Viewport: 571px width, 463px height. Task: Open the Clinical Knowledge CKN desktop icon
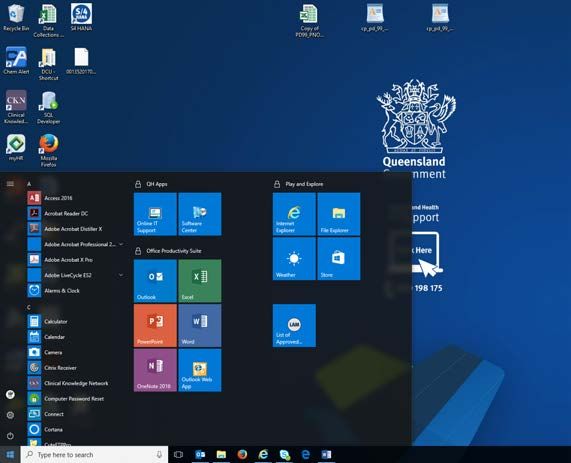(x=16, y=107)
